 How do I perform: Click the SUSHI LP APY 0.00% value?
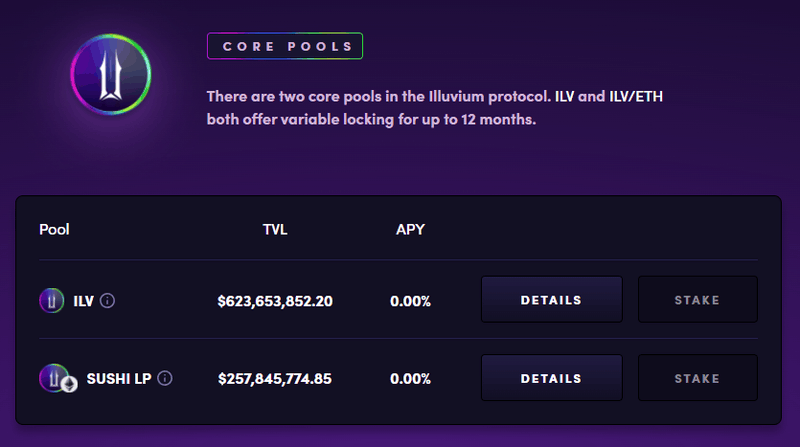(x=410, y=379)
